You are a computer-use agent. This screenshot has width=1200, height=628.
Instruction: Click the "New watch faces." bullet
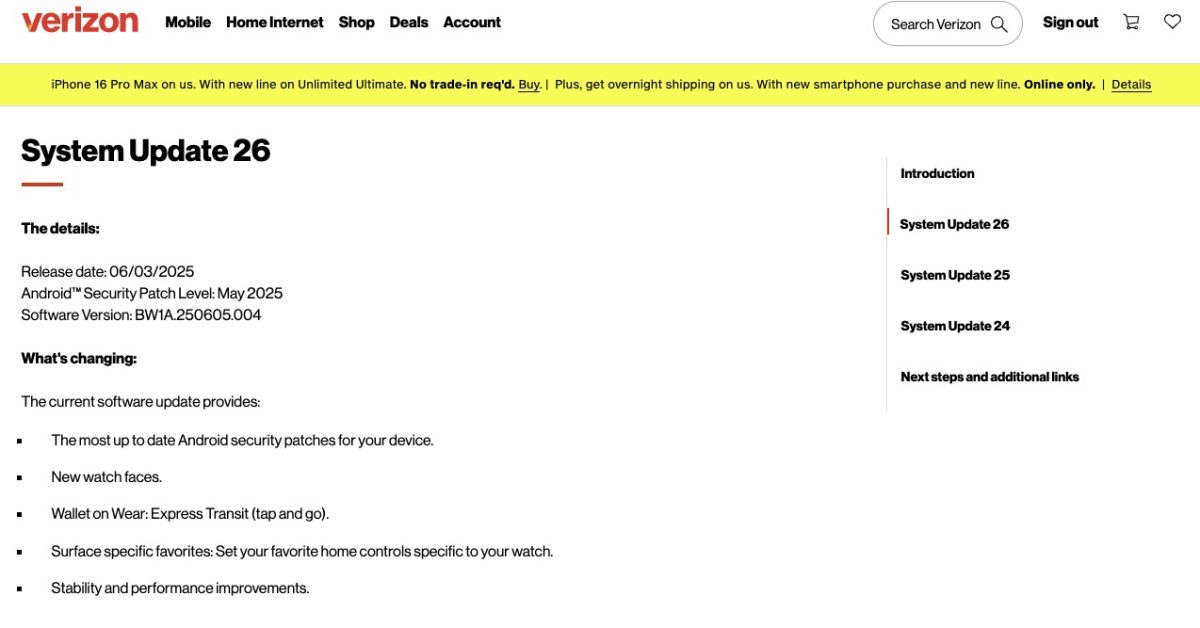click(106, 477)
